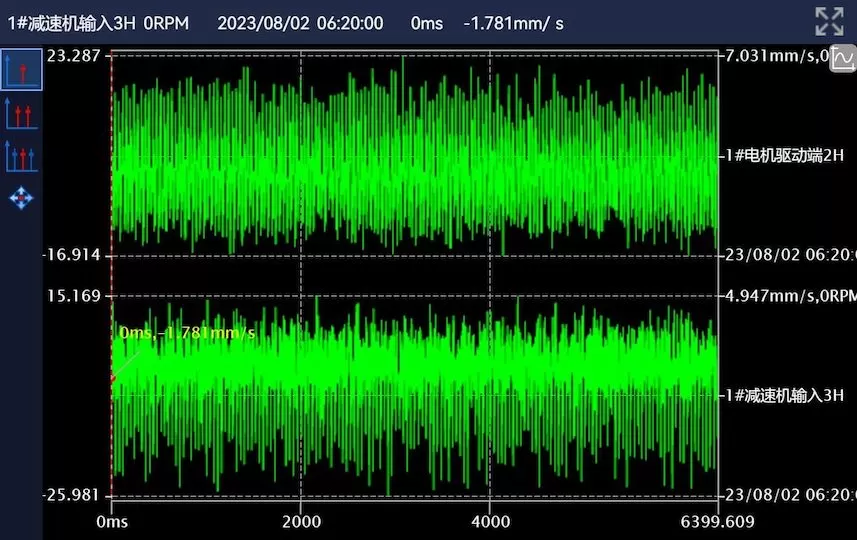Image resolution: width=857 pixels, height=540 pixels.
Task: Click the 2000 tick on the time axis
Action: [301, 521]
